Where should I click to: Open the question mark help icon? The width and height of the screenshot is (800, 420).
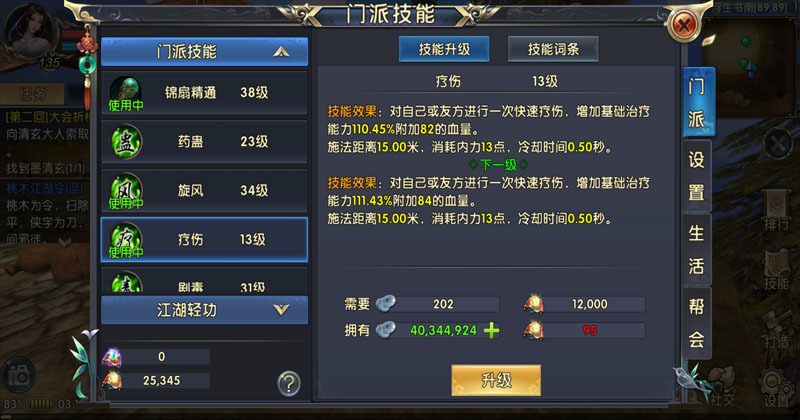(289, 383)
